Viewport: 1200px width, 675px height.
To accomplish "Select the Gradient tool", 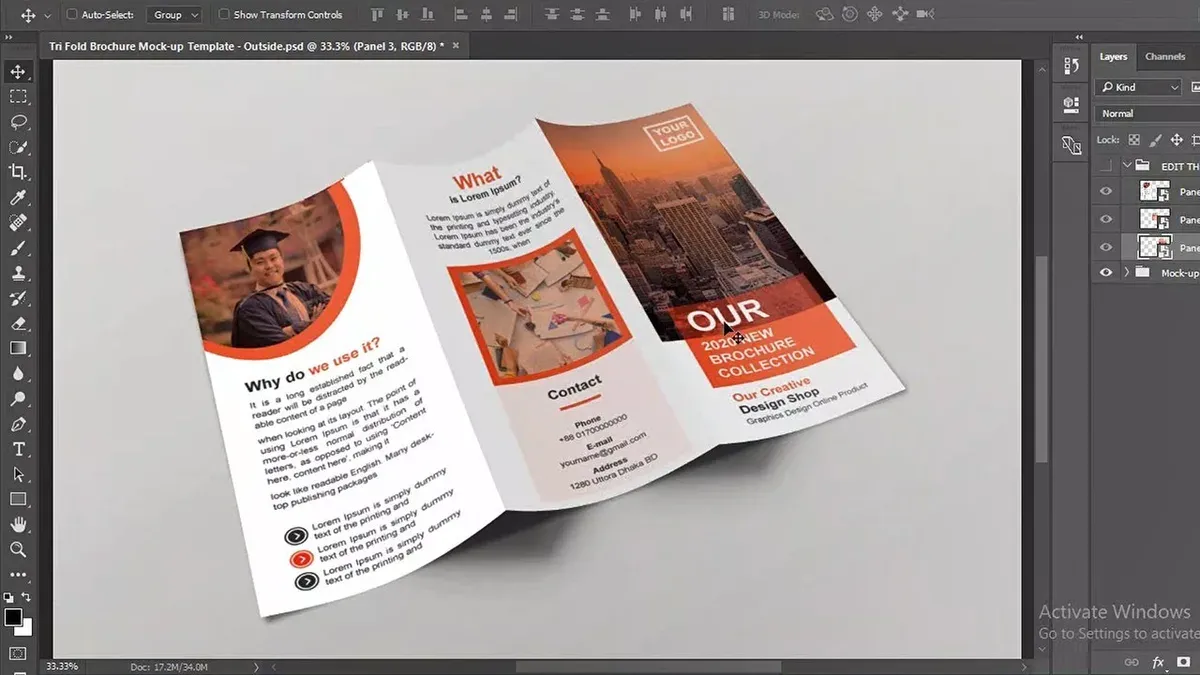I will point(18,348).
